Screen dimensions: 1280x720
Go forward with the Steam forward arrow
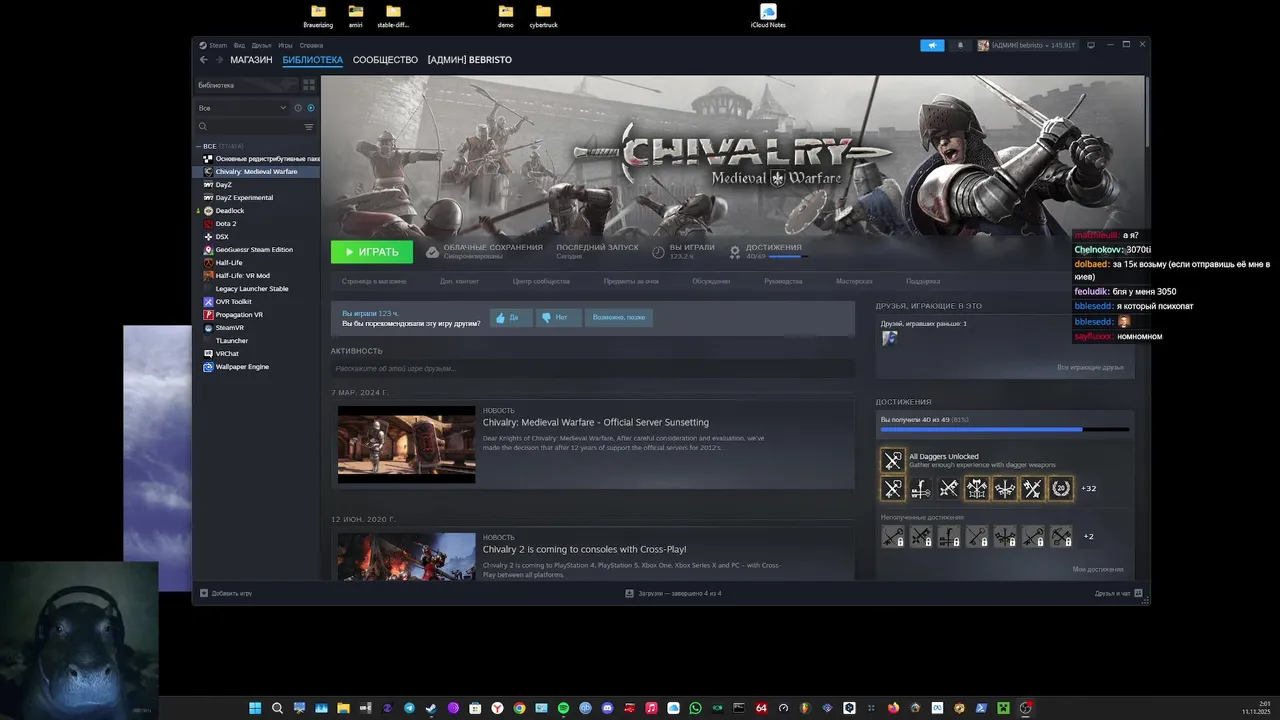(218, 60)
